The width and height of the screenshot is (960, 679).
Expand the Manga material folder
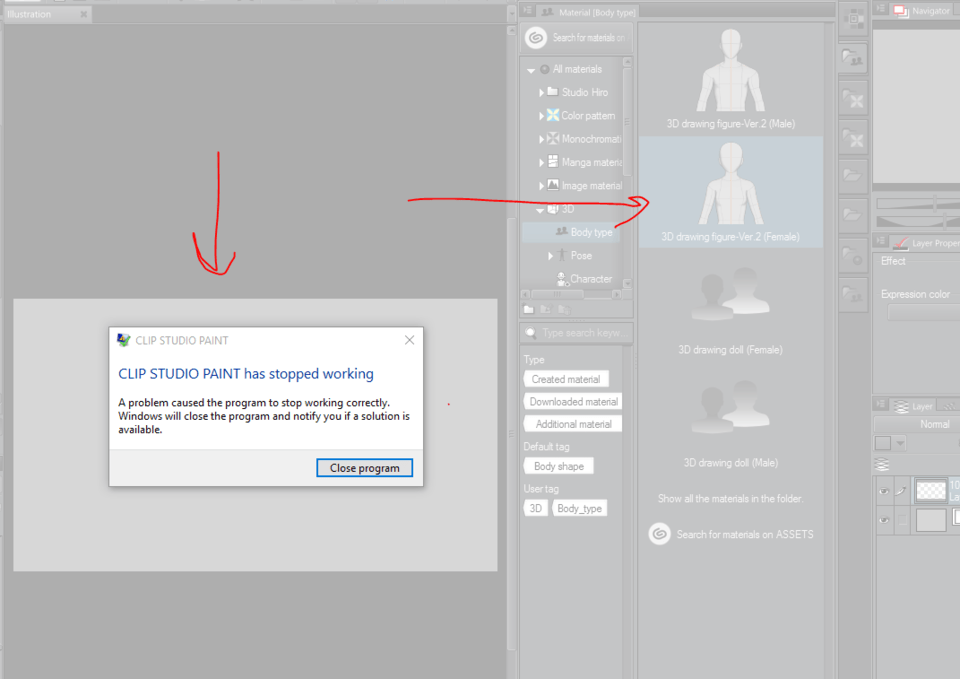click(x=541, y=162)
